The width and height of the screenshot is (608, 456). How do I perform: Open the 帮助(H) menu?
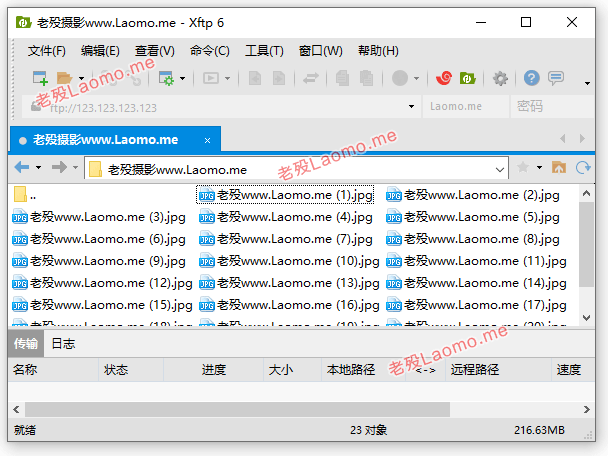tap(378, 51)
